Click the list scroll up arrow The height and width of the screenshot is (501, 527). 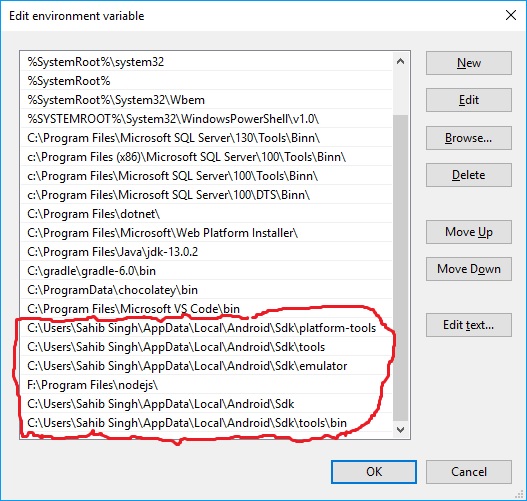(400, 61)
